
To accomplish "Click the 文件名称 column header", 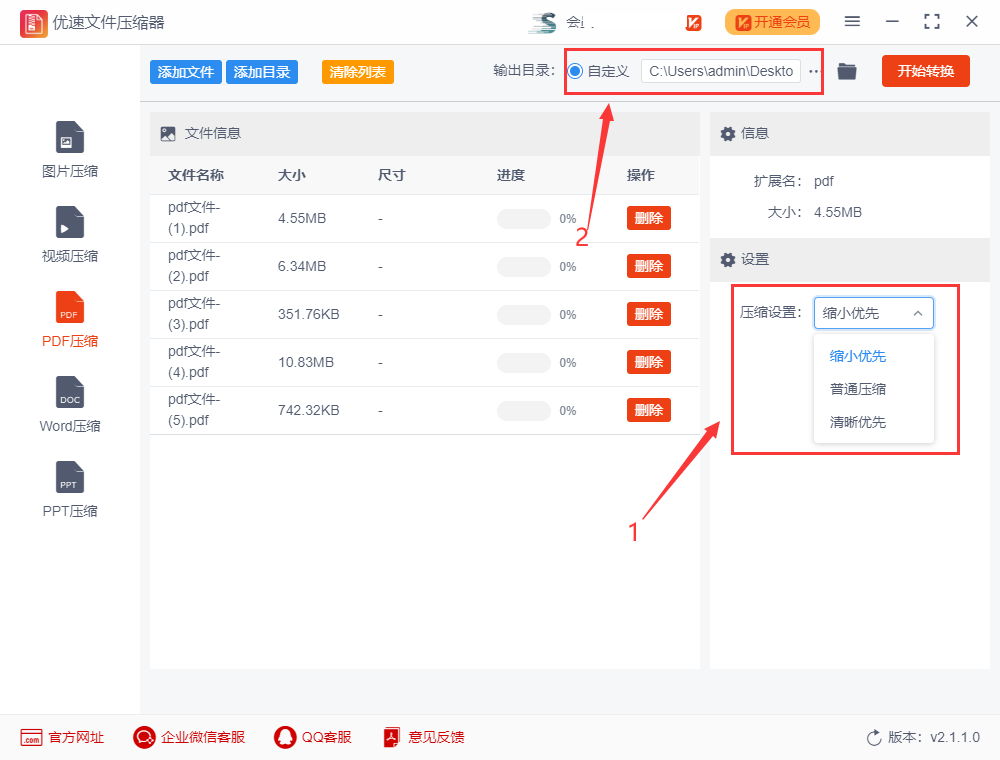I will tap(196, 175).
